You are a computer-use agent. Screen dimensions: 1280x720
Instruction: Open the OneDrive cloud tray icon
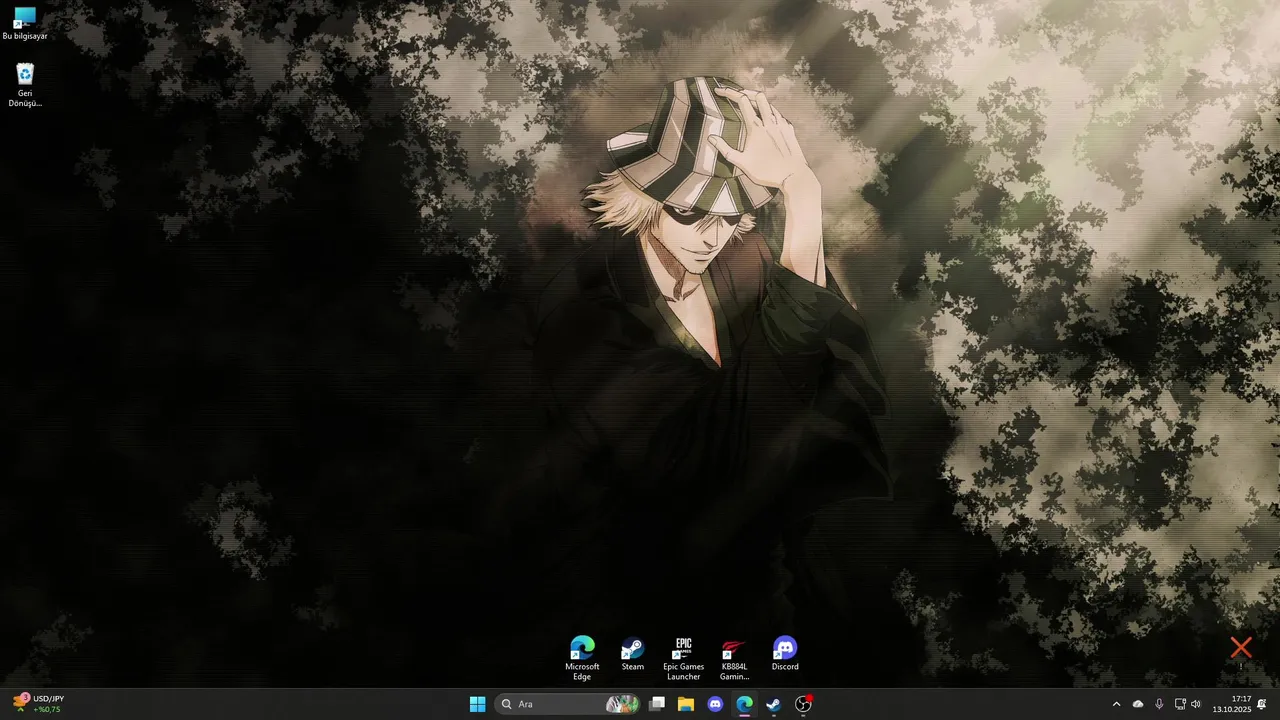click(1138, 704)
